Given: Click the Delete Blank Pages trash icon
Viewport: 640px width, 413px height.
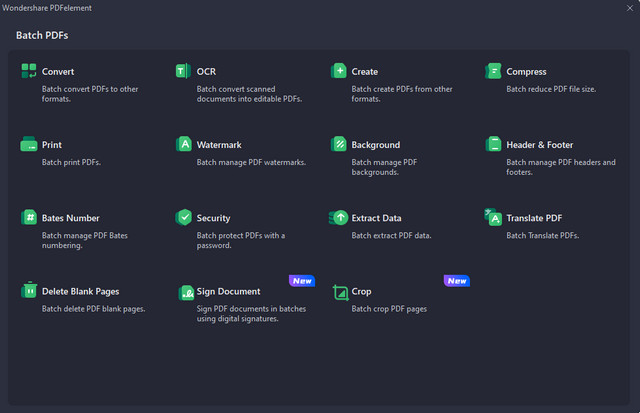Looking at the screenshot, I should click(x=29, y=290).
